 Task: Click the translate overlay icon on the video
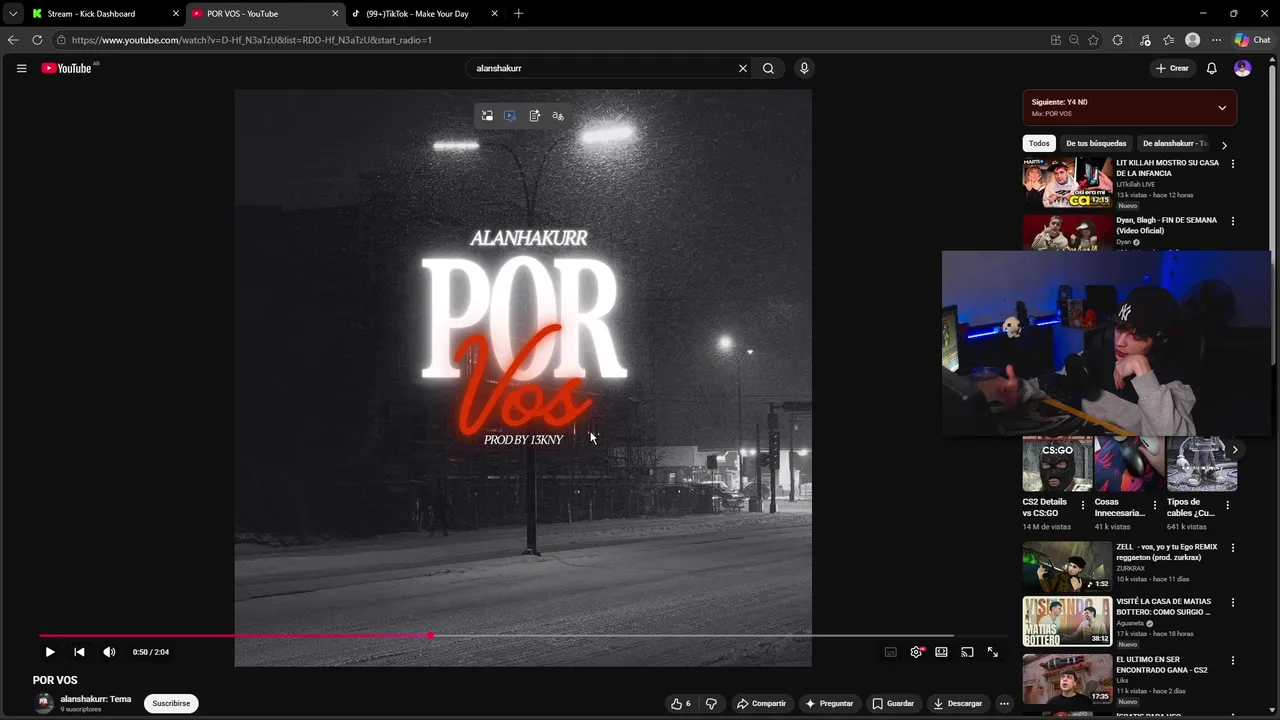(558, 116)
